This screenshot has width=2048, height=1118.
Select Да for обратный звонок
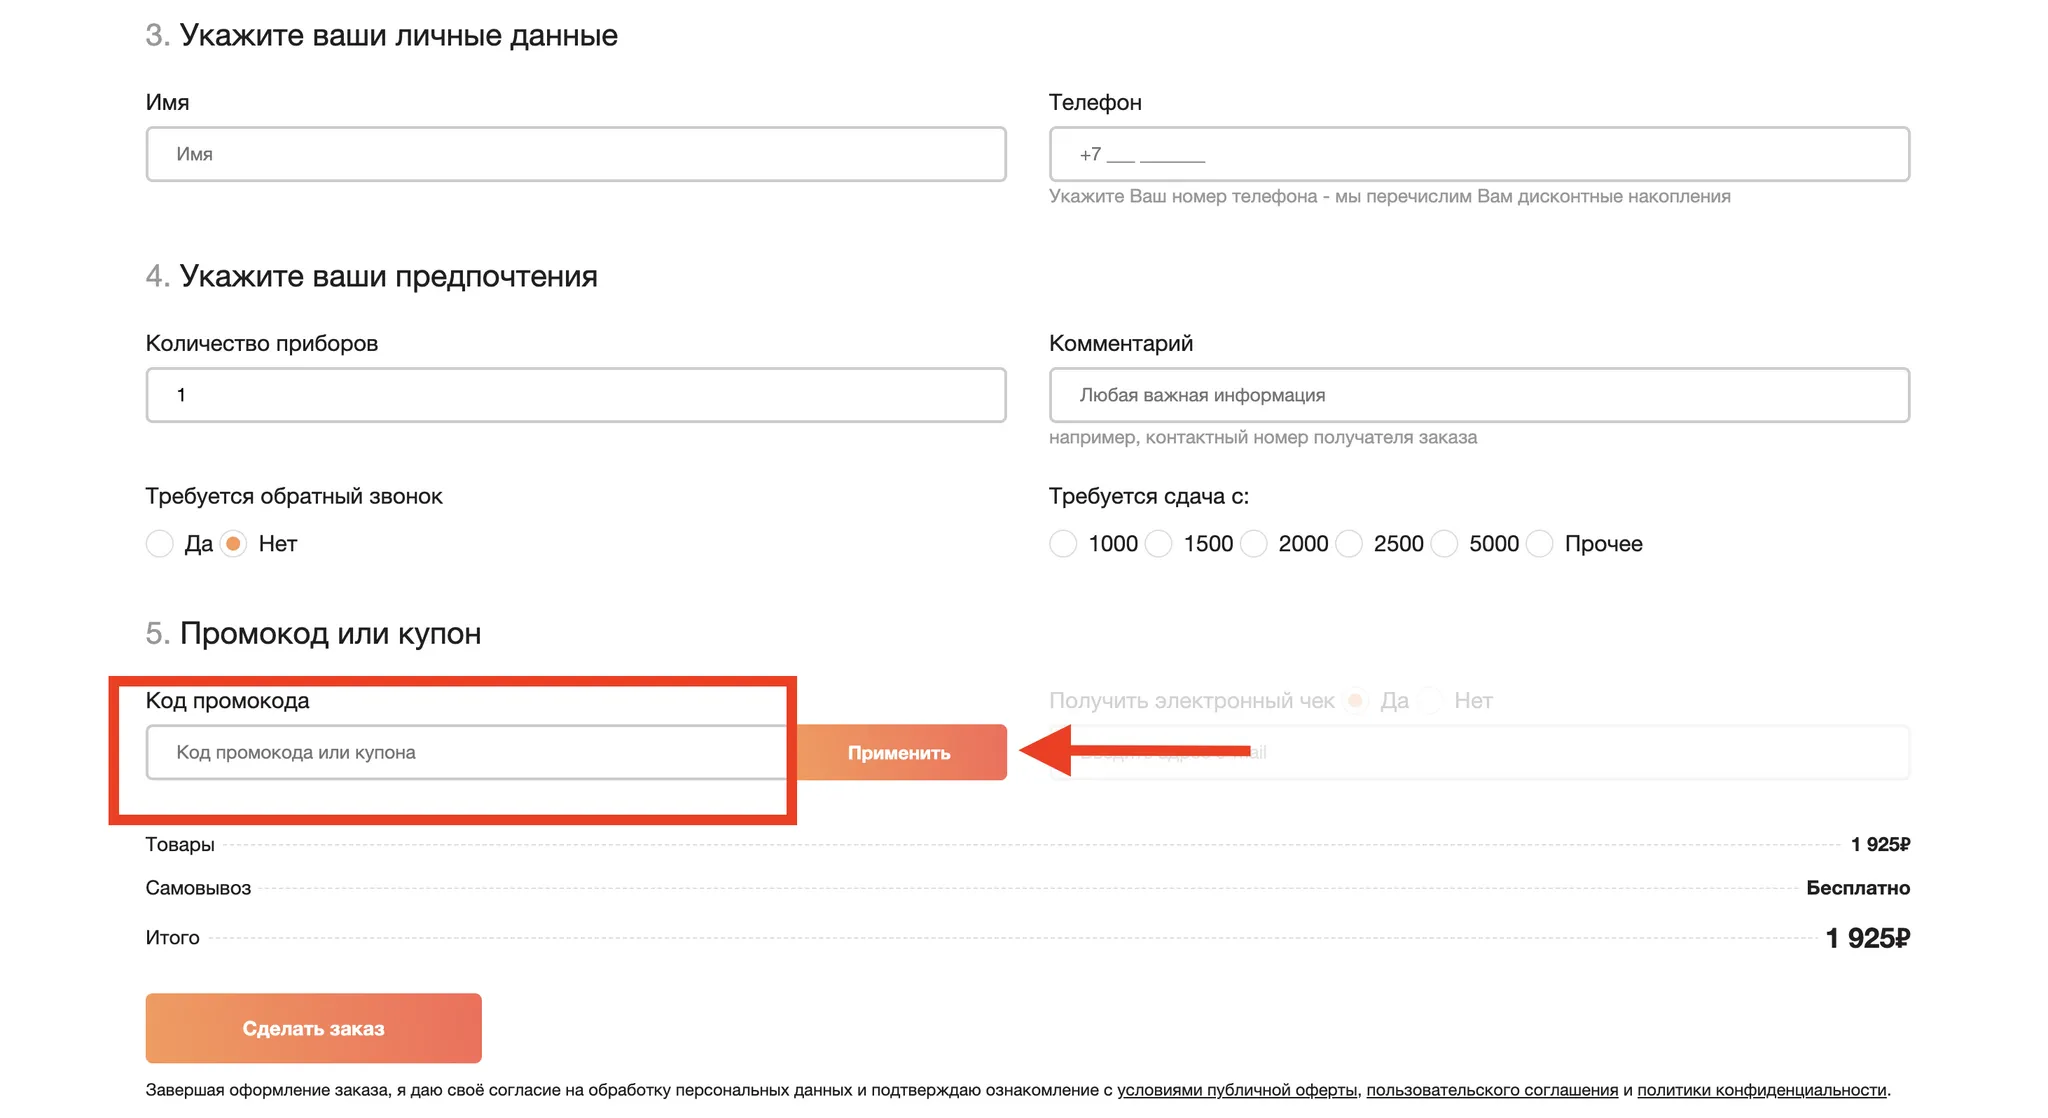pos(160,544)
